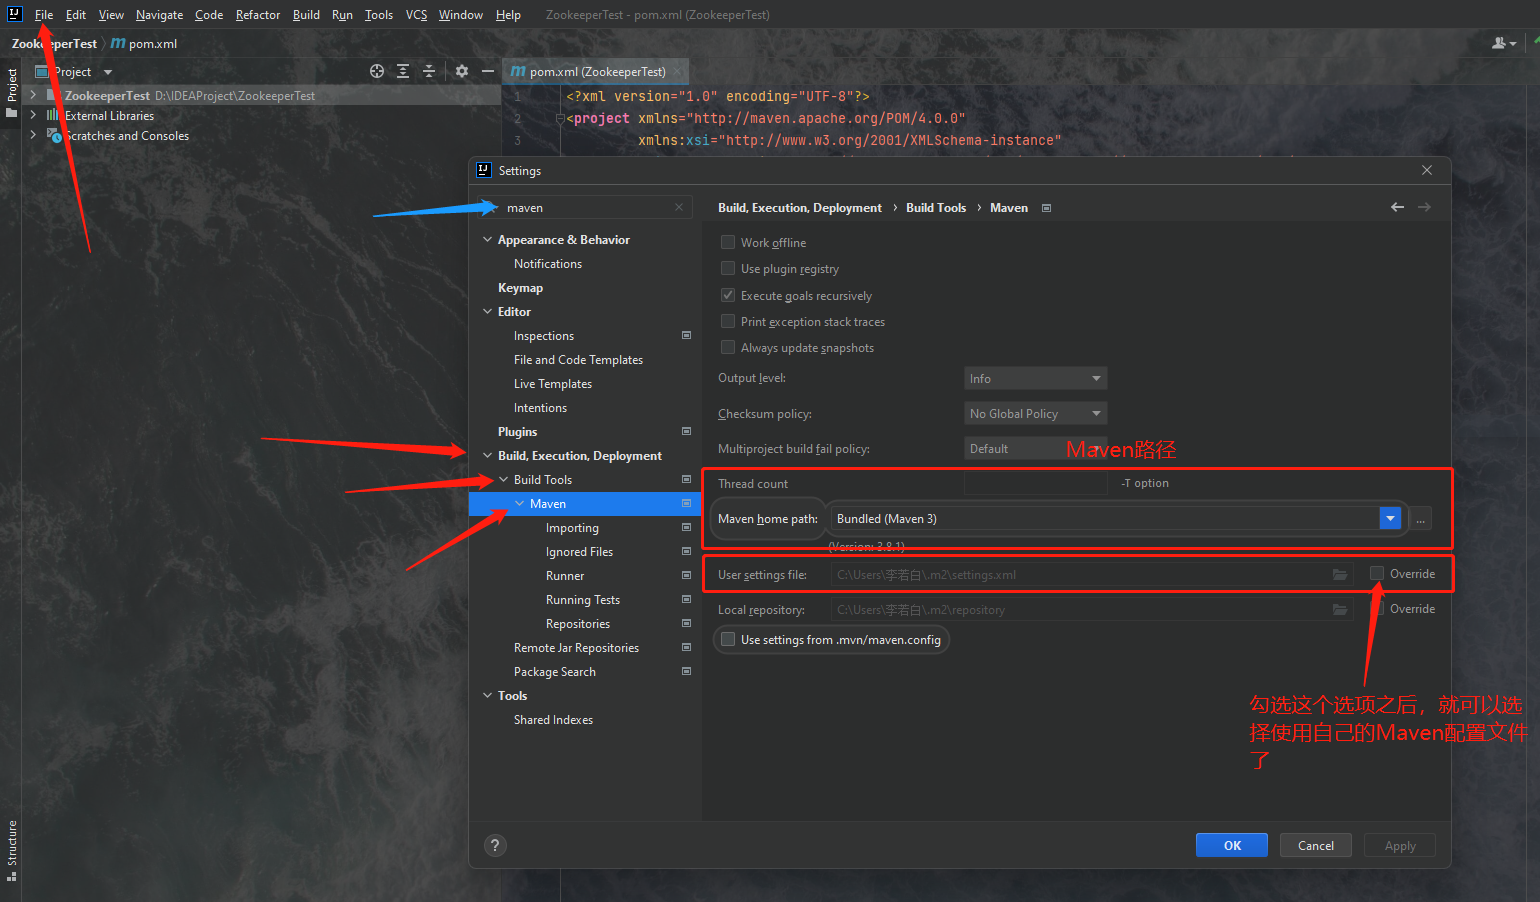Click the settings search field
Viewport: 1540px width, 902px height.
coord(585,207)
